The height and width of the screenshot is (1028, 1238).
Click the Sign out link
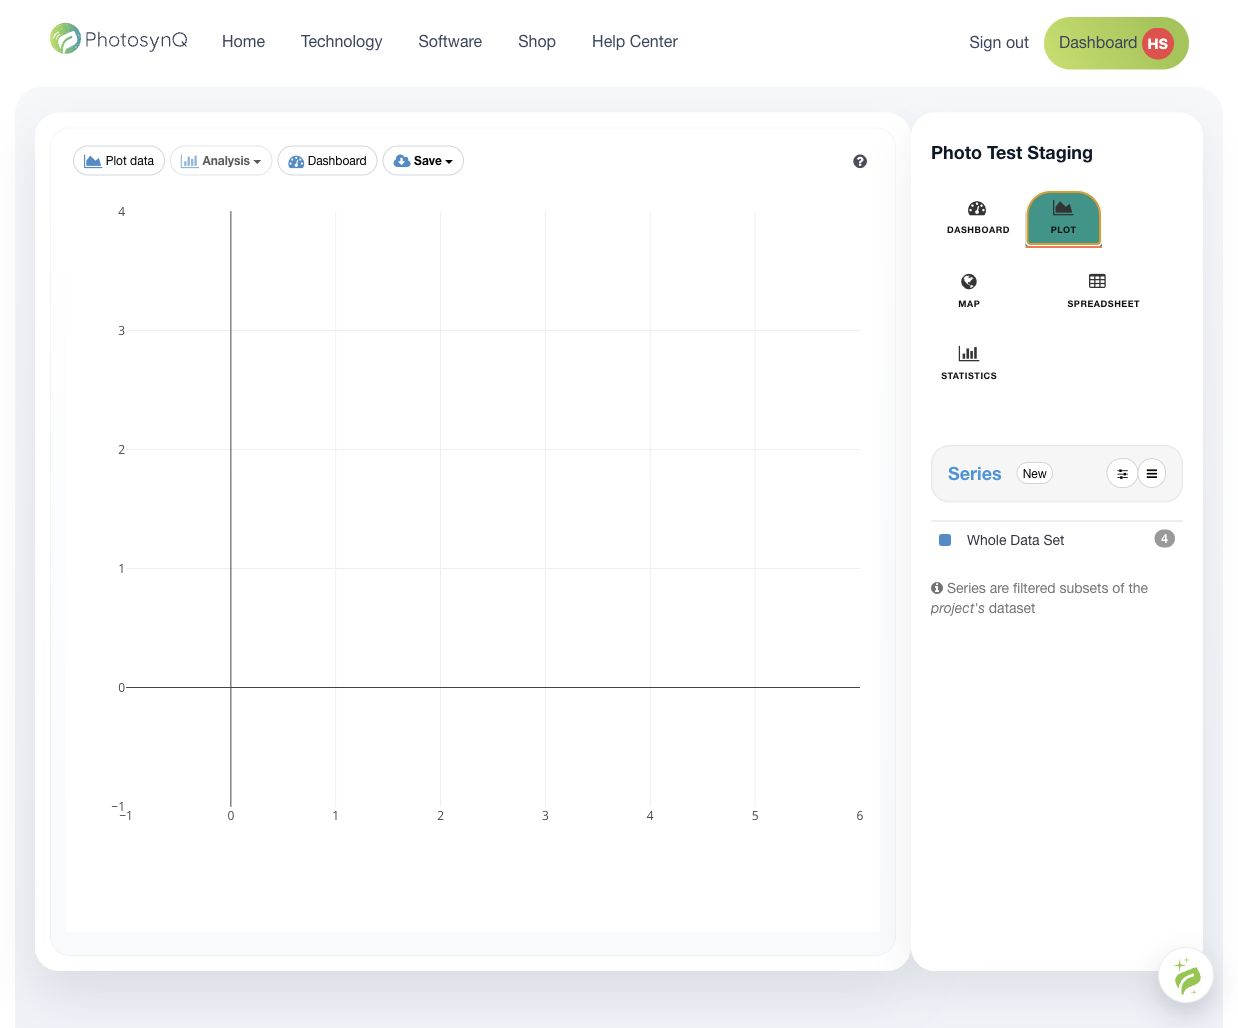998,42
